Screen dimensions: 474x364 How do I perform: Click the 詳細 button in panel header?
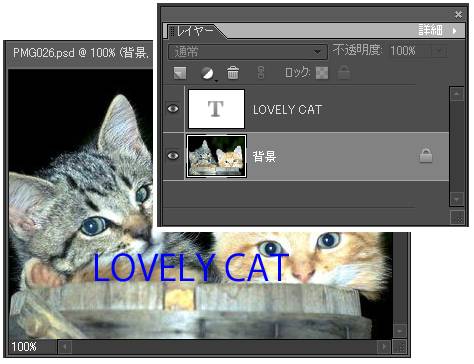tap(430, 30)
